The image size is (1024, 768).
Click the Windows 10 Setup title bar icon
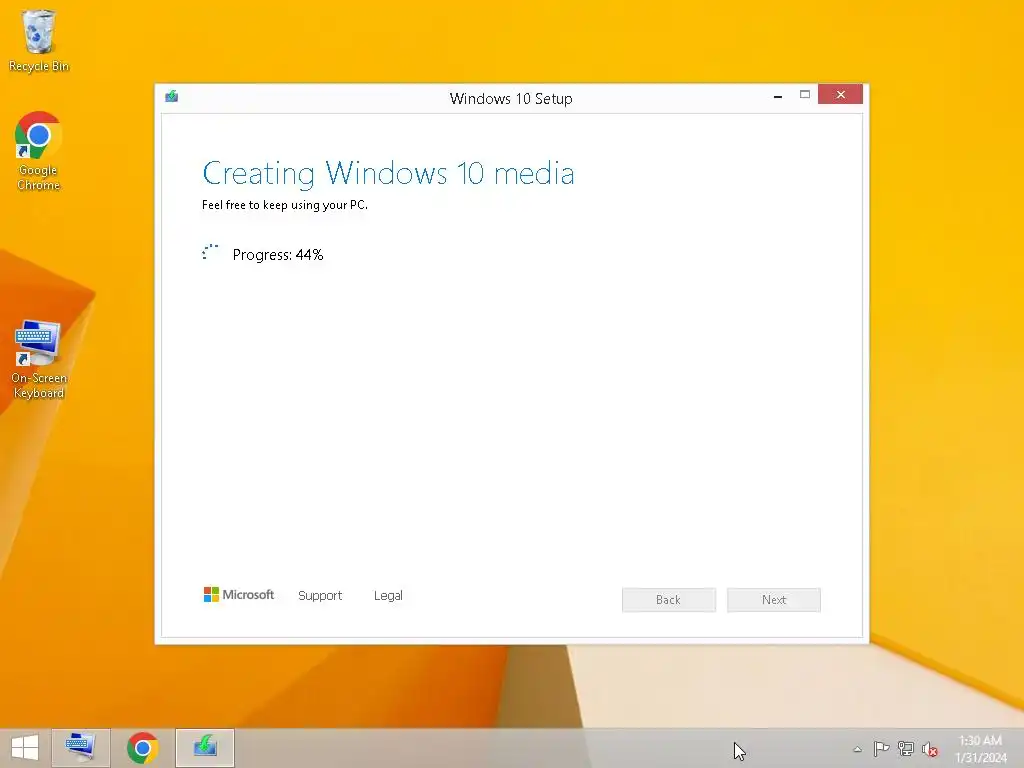click(x=172, y=97)
